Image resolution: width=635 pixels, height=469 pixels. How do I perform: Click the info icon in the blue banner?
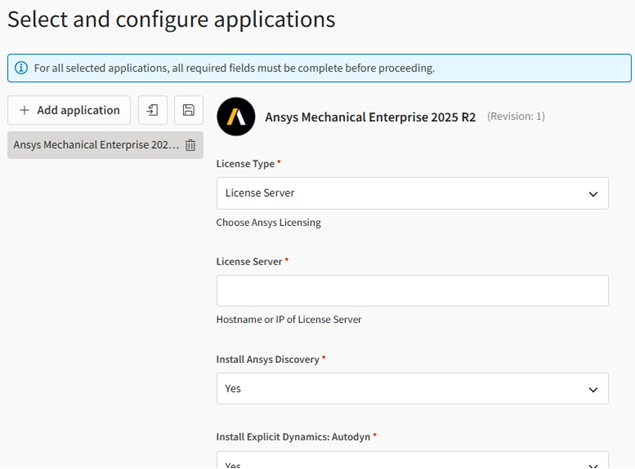(21, 68)
